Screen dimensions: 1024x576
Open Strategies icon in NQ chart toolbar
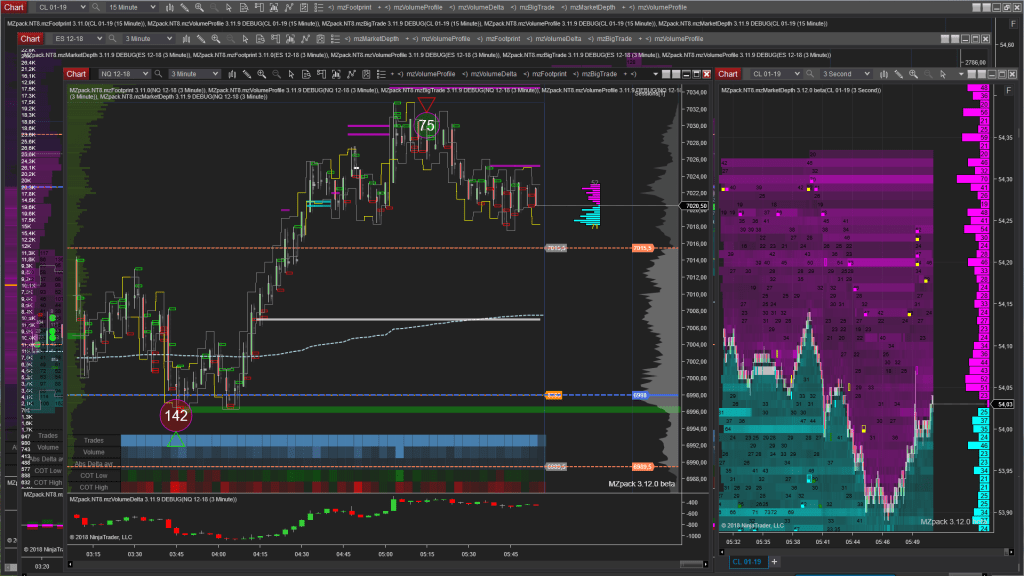351,74
